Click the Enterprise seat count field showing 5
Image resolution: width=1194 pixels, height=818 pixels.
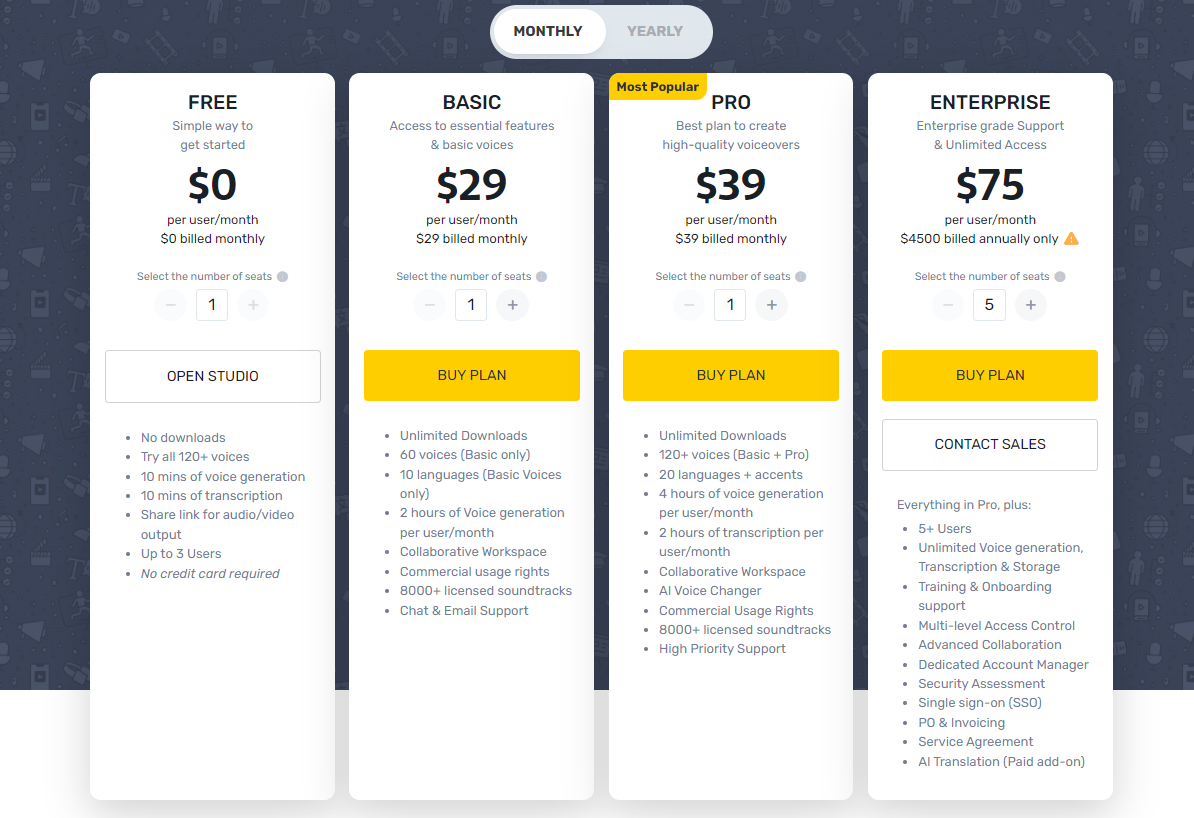pyautogui.click(x=989, y=305)
